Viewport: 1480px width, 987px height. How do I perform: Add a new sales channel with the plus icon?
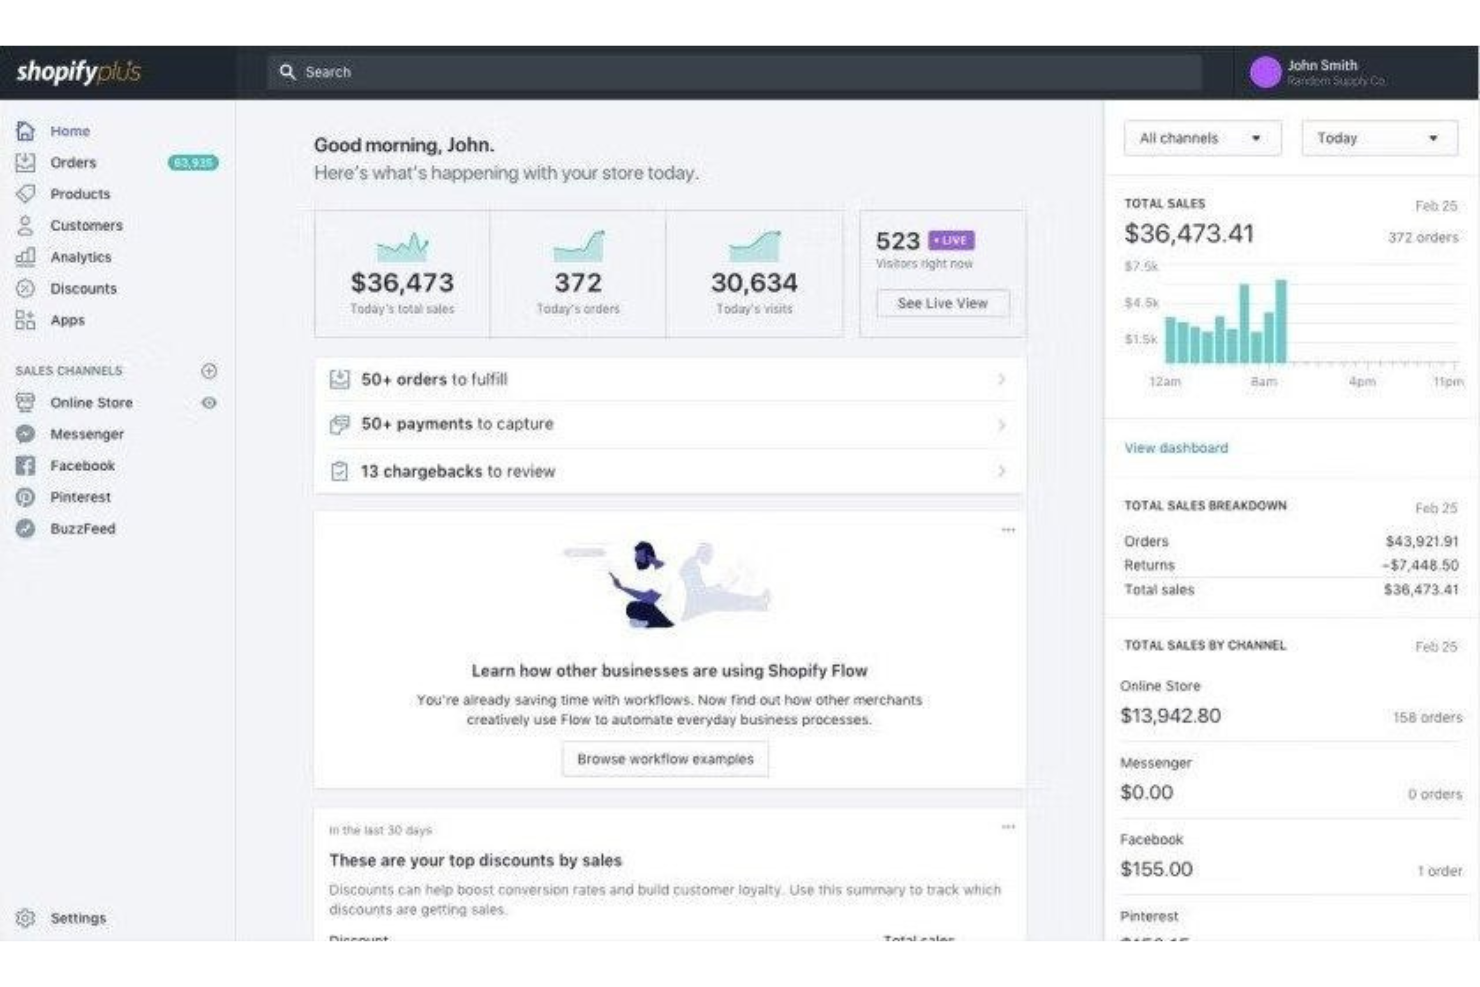[208, 370]
